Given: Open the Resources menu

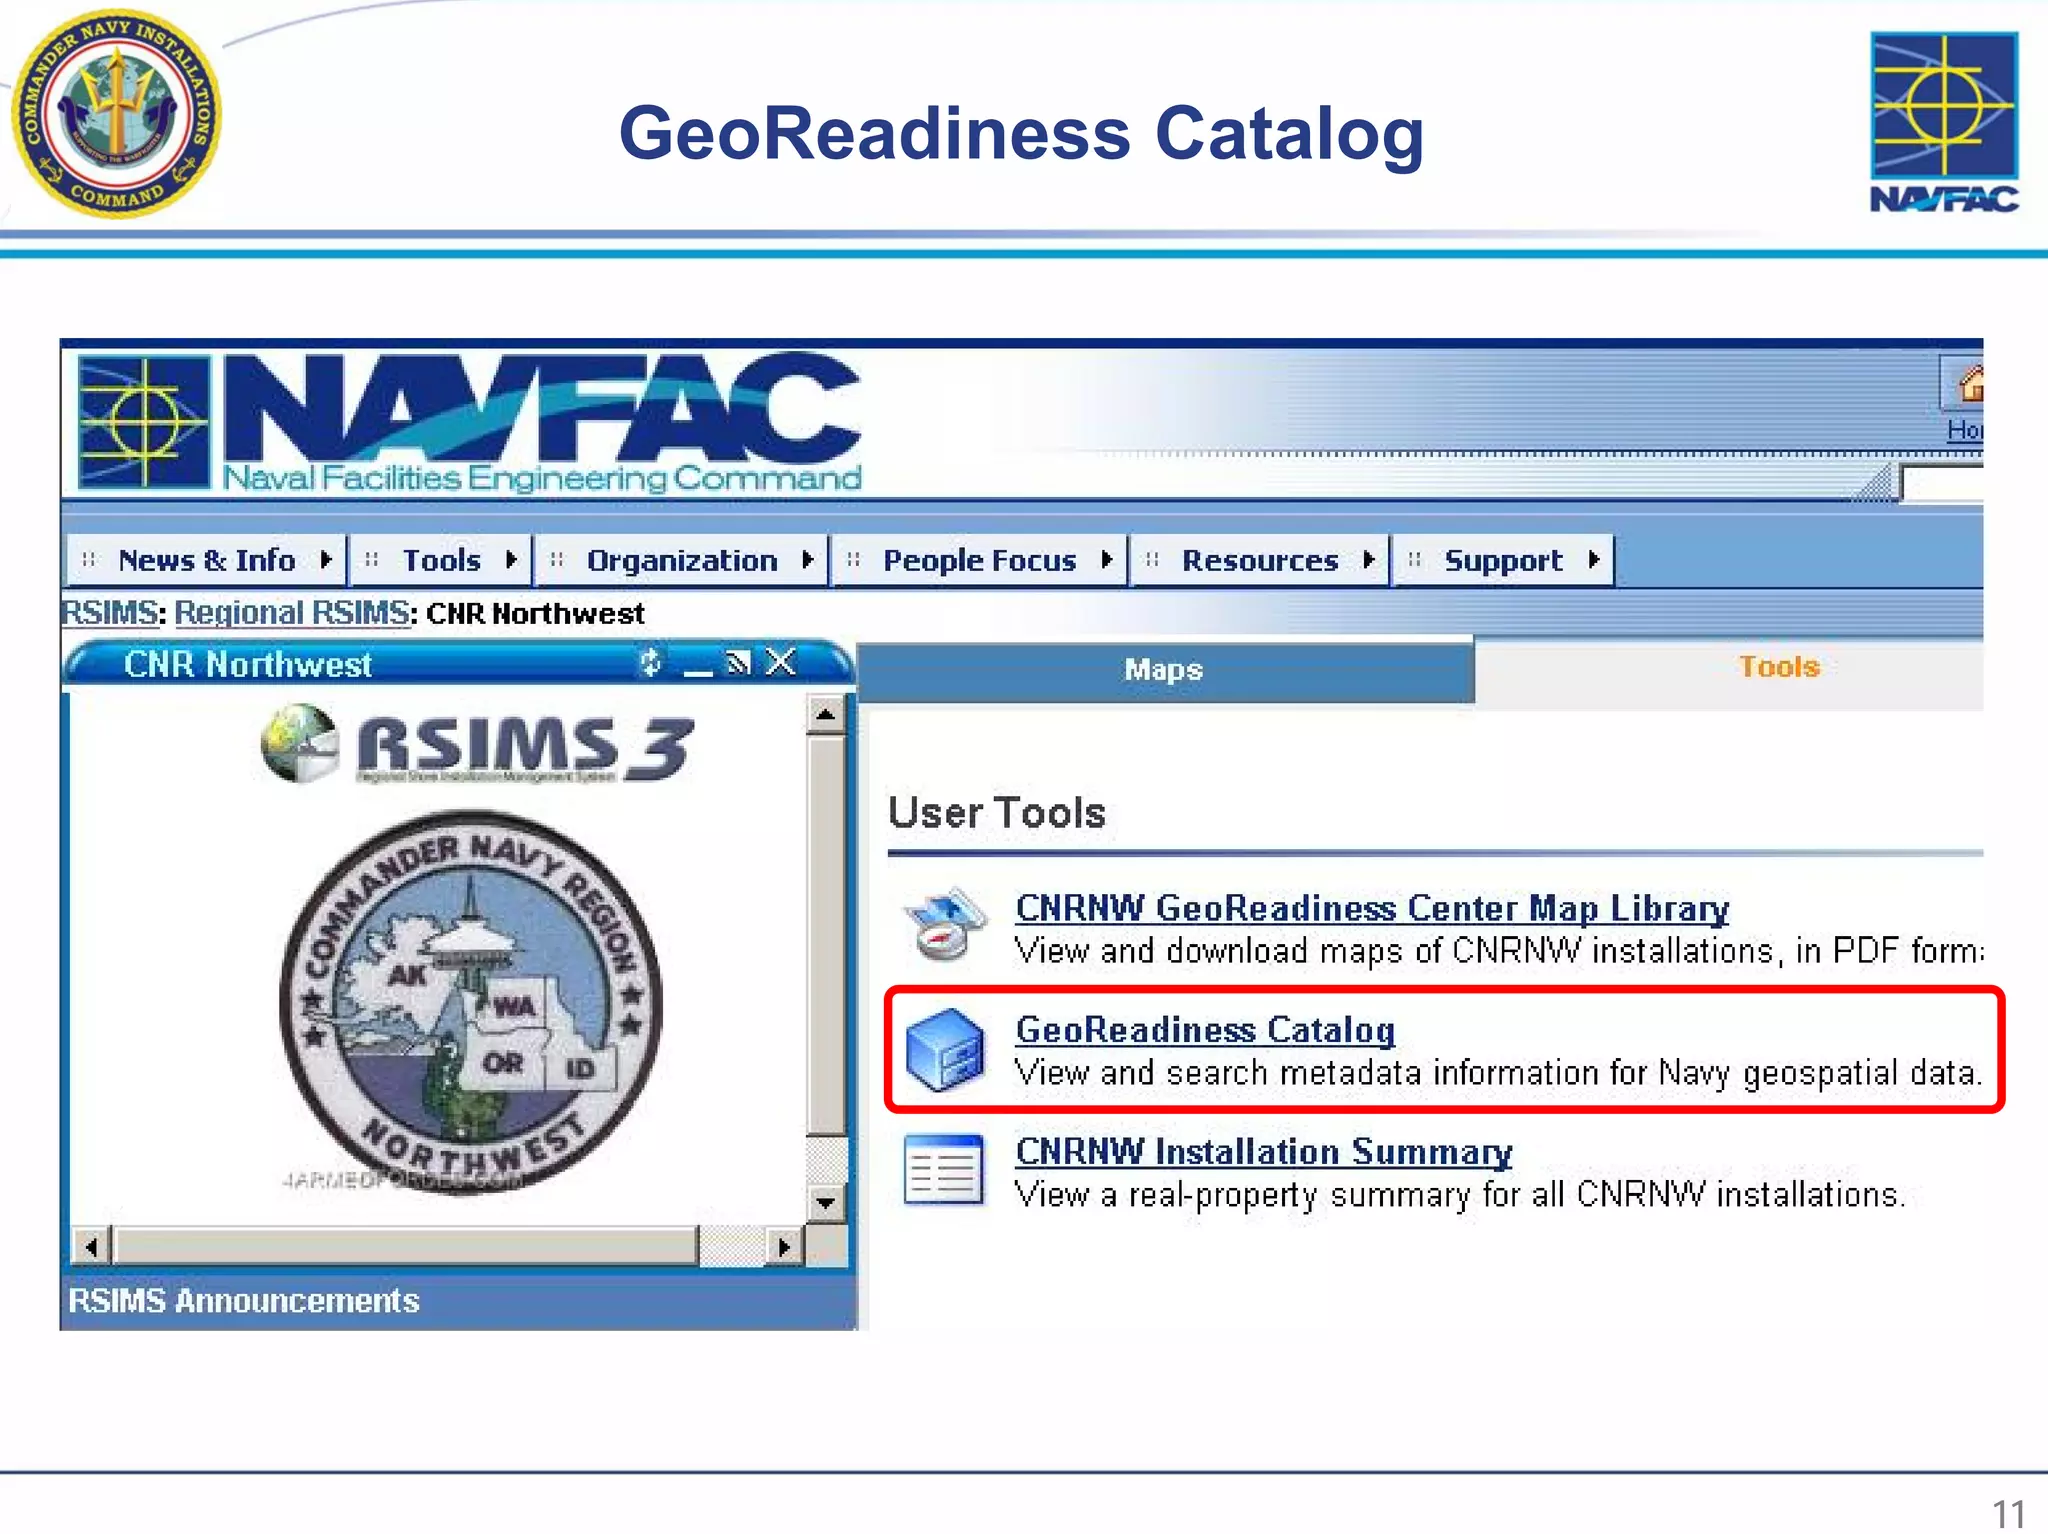Looking at the screenshot, I should click(1260, 560).
